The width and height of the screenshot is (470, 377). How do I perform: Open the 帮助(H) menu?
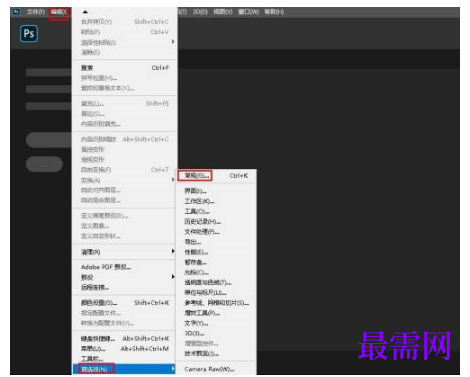(x=274, y=12)
